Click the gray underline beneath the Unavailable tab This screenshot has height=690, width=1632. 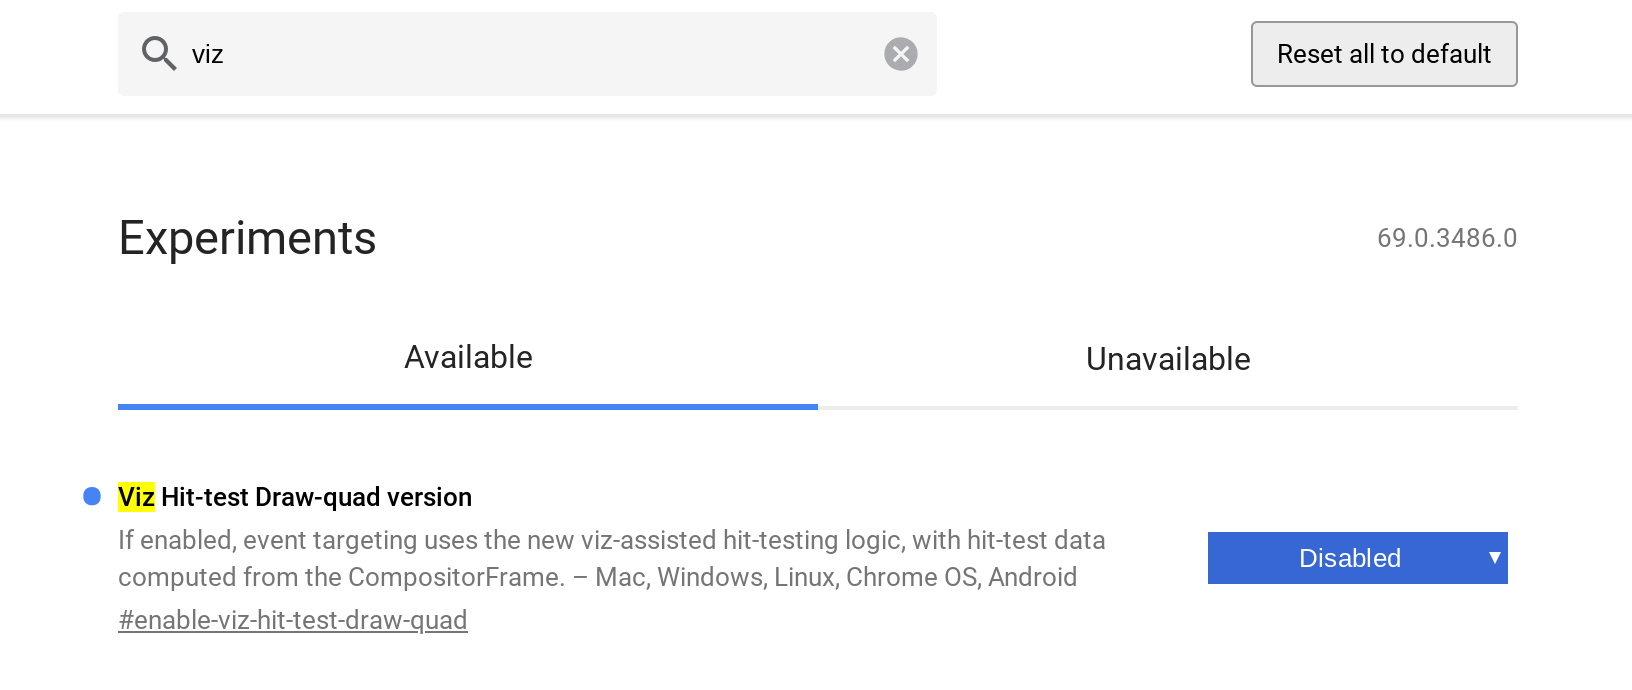click(x=1168, y=408)
